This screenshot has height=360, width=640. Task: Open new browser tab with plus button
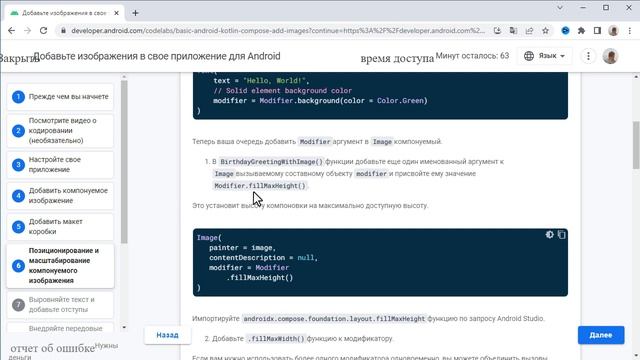pyautogui.click(x=136, y=13)
